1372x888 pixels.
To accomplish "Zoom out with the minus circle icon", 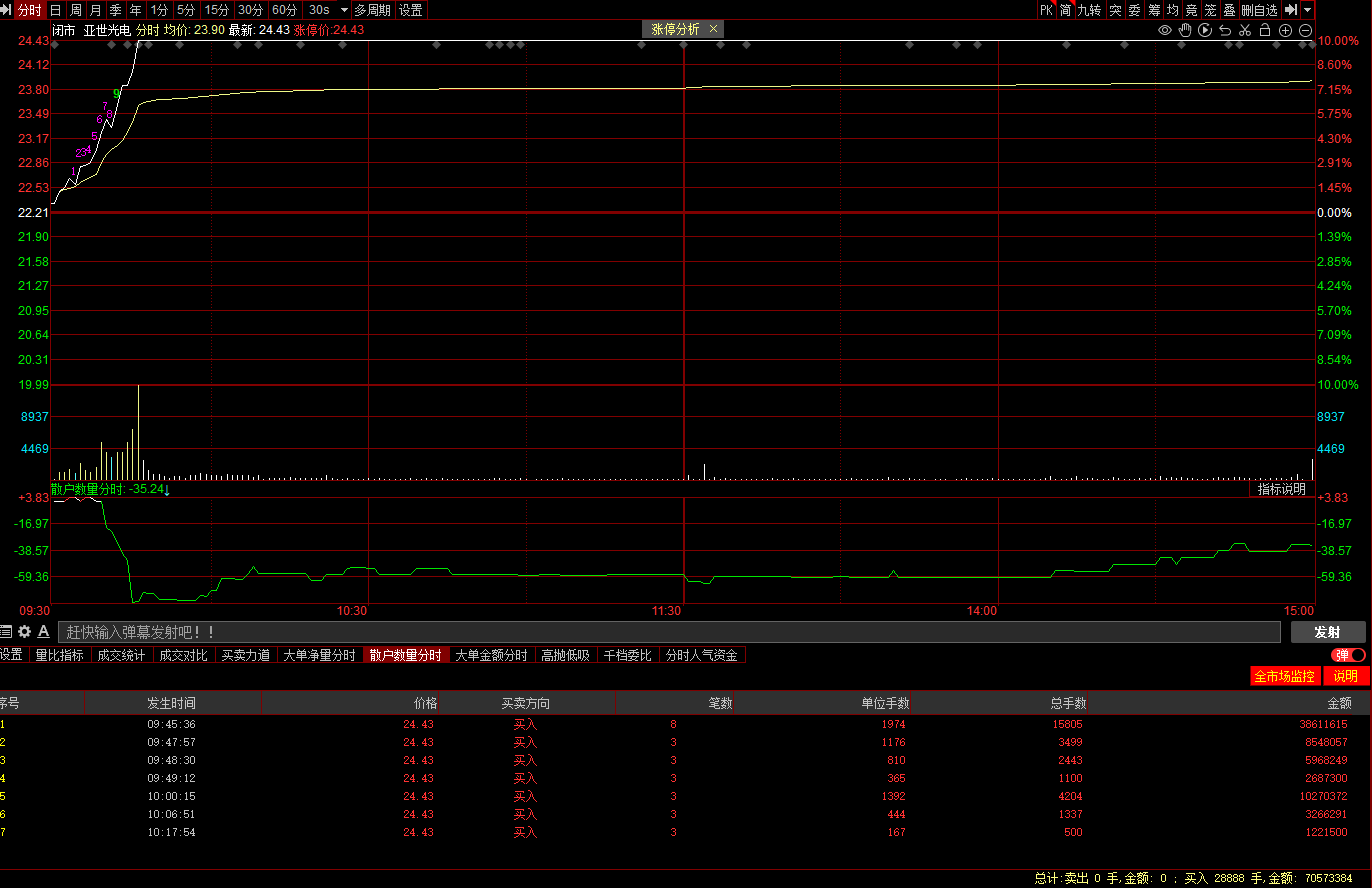I will pyautogui.click(x=1306, y=30).
